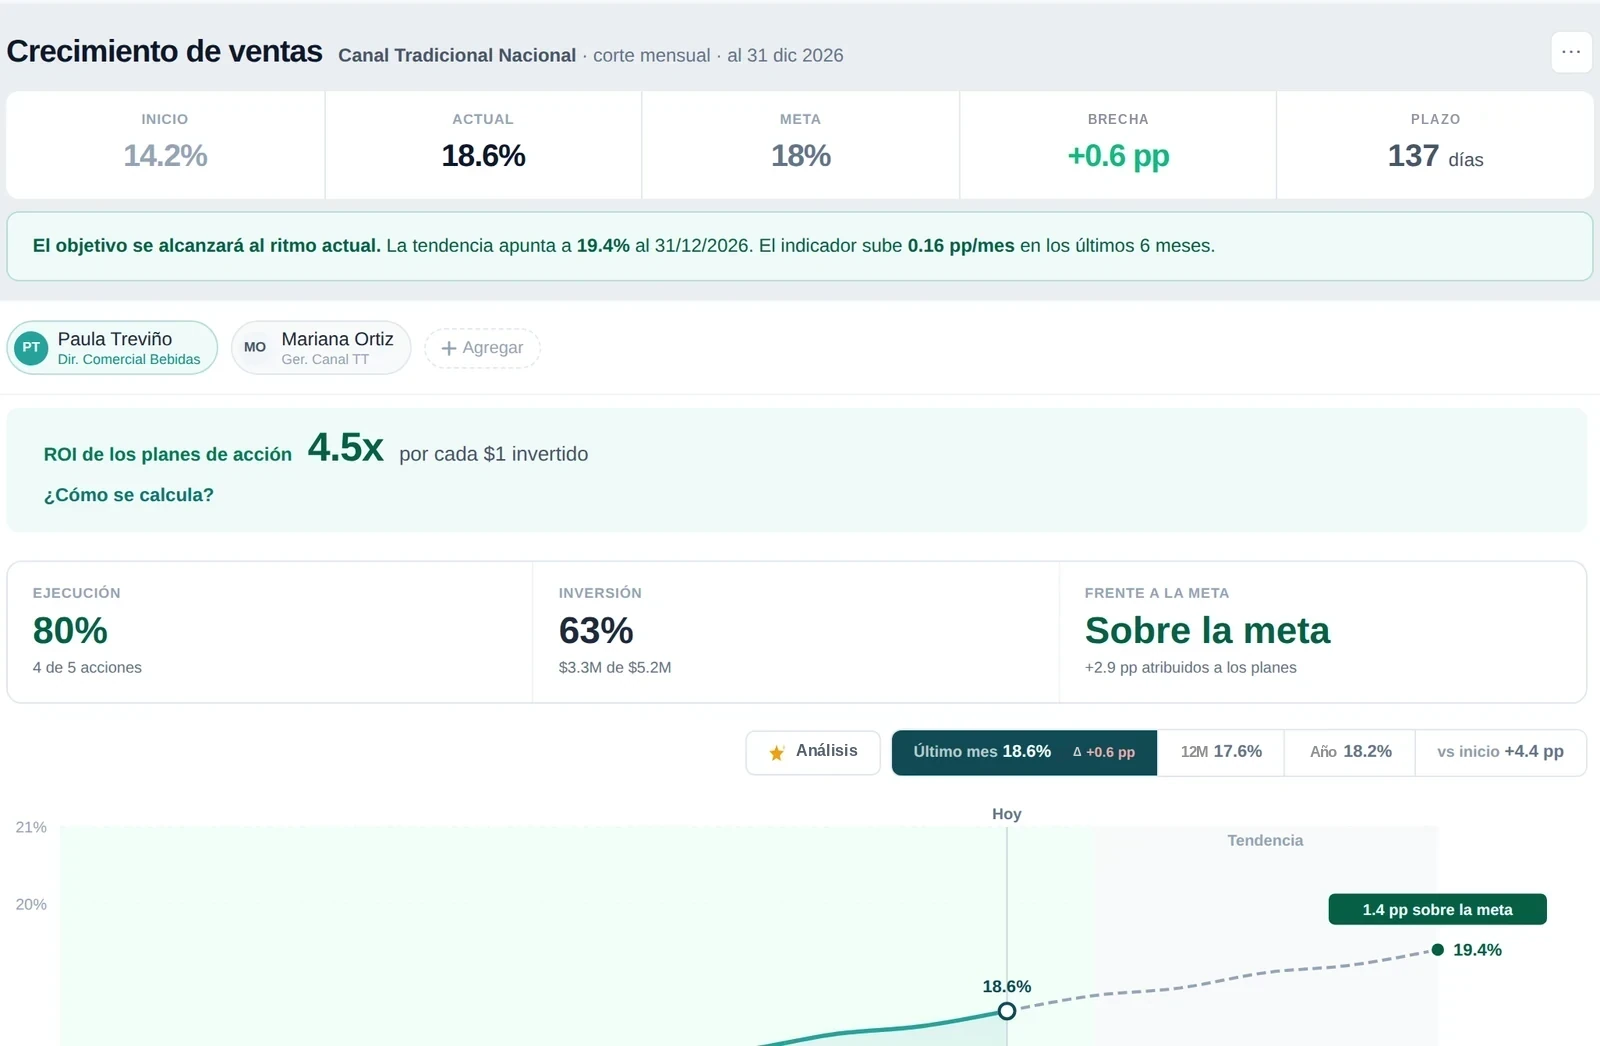Click the plus icon beside Agregar
This screenshot has height=1046, width=1600.
pyautogui.click(x=449, y=348)
